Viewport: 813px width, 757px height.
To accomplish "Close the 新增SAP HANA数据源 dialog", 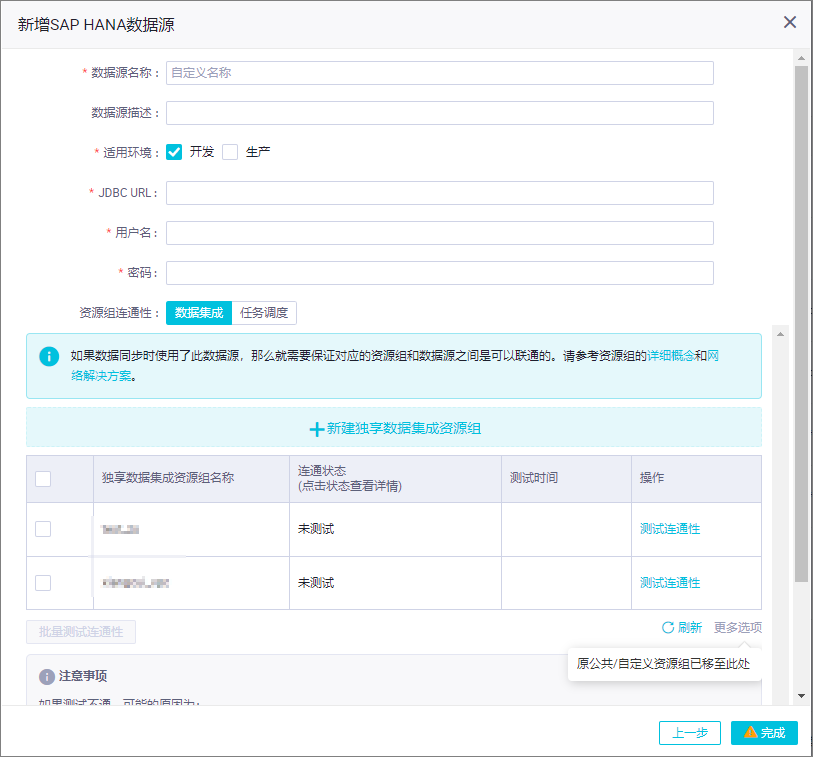I will coord(790,22).
